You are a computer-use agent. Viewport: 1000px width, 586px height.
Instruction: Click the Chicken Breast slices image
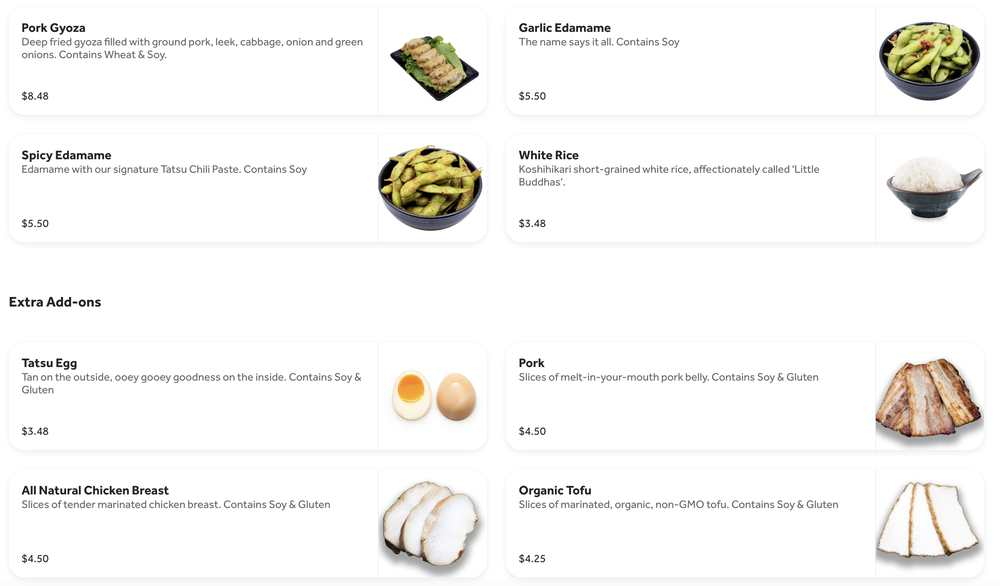(431, 525)
